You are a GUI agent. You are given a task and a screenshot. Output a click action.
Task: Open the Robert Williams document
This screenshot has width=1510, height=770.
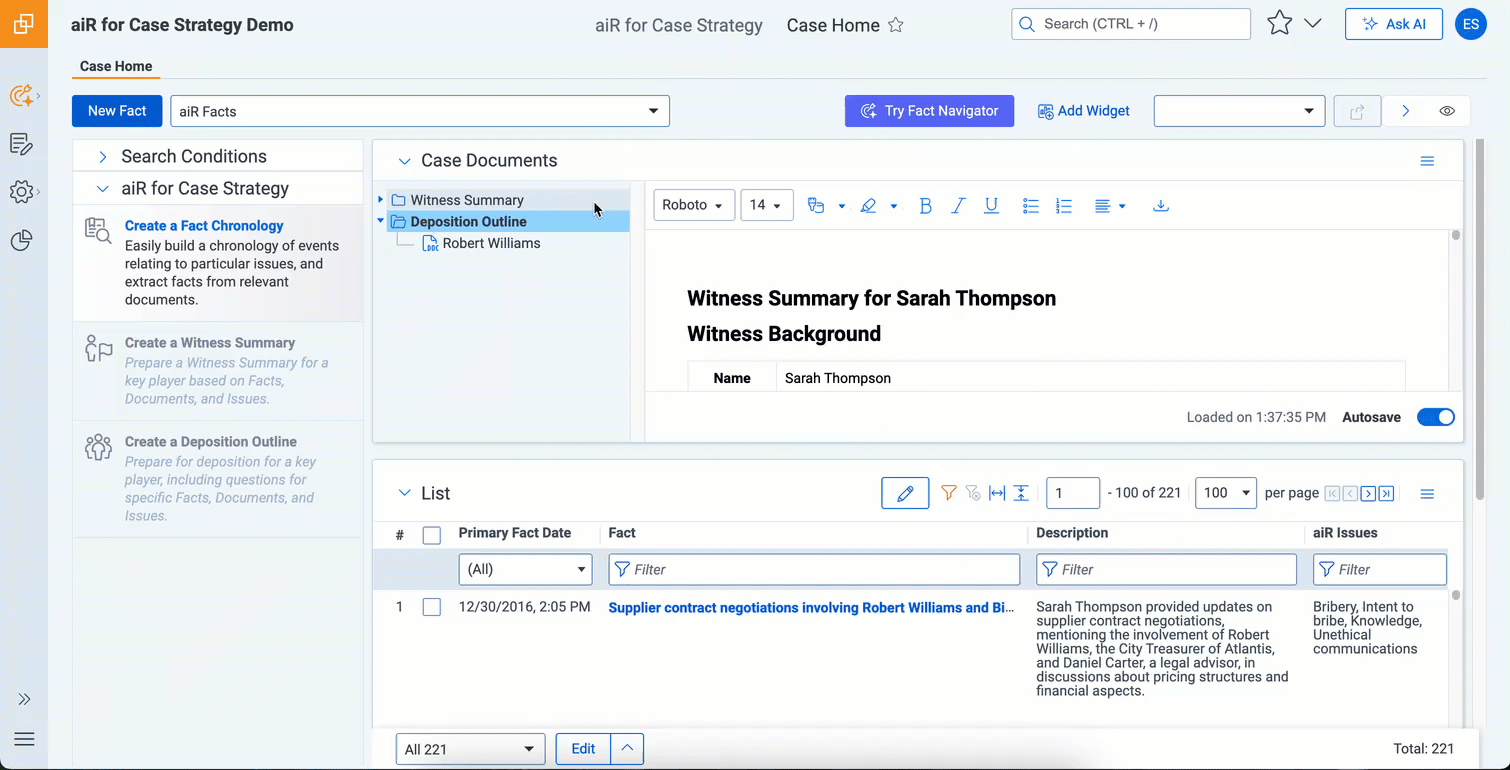[491, 243]
